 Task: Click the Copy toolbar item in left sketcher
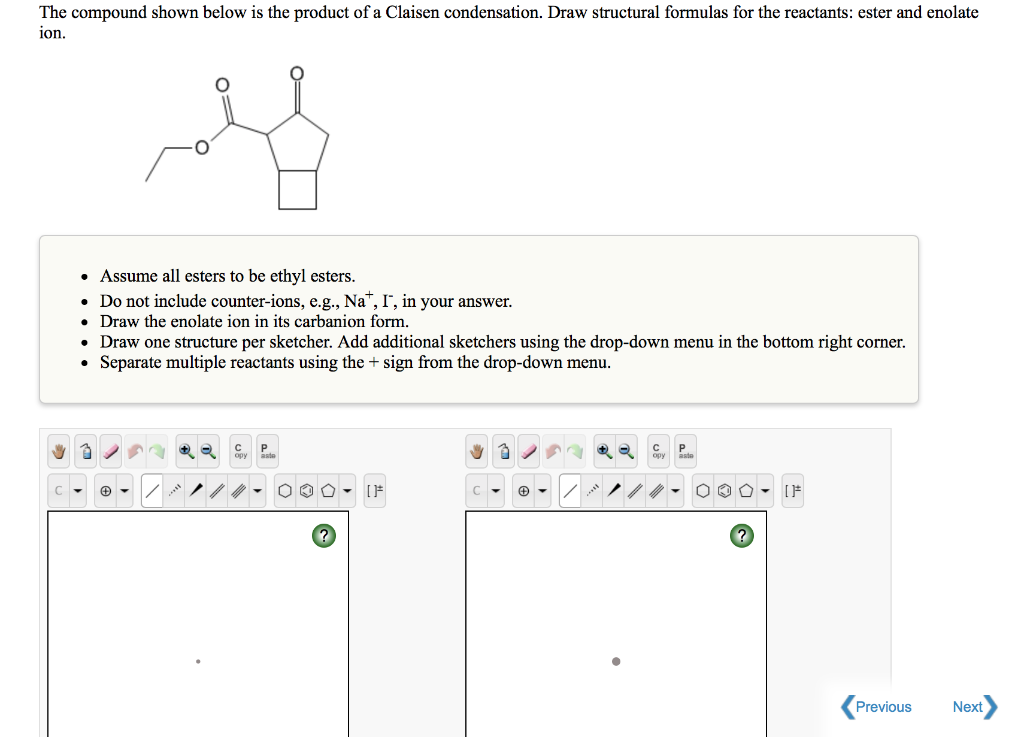tap(239, 451)
